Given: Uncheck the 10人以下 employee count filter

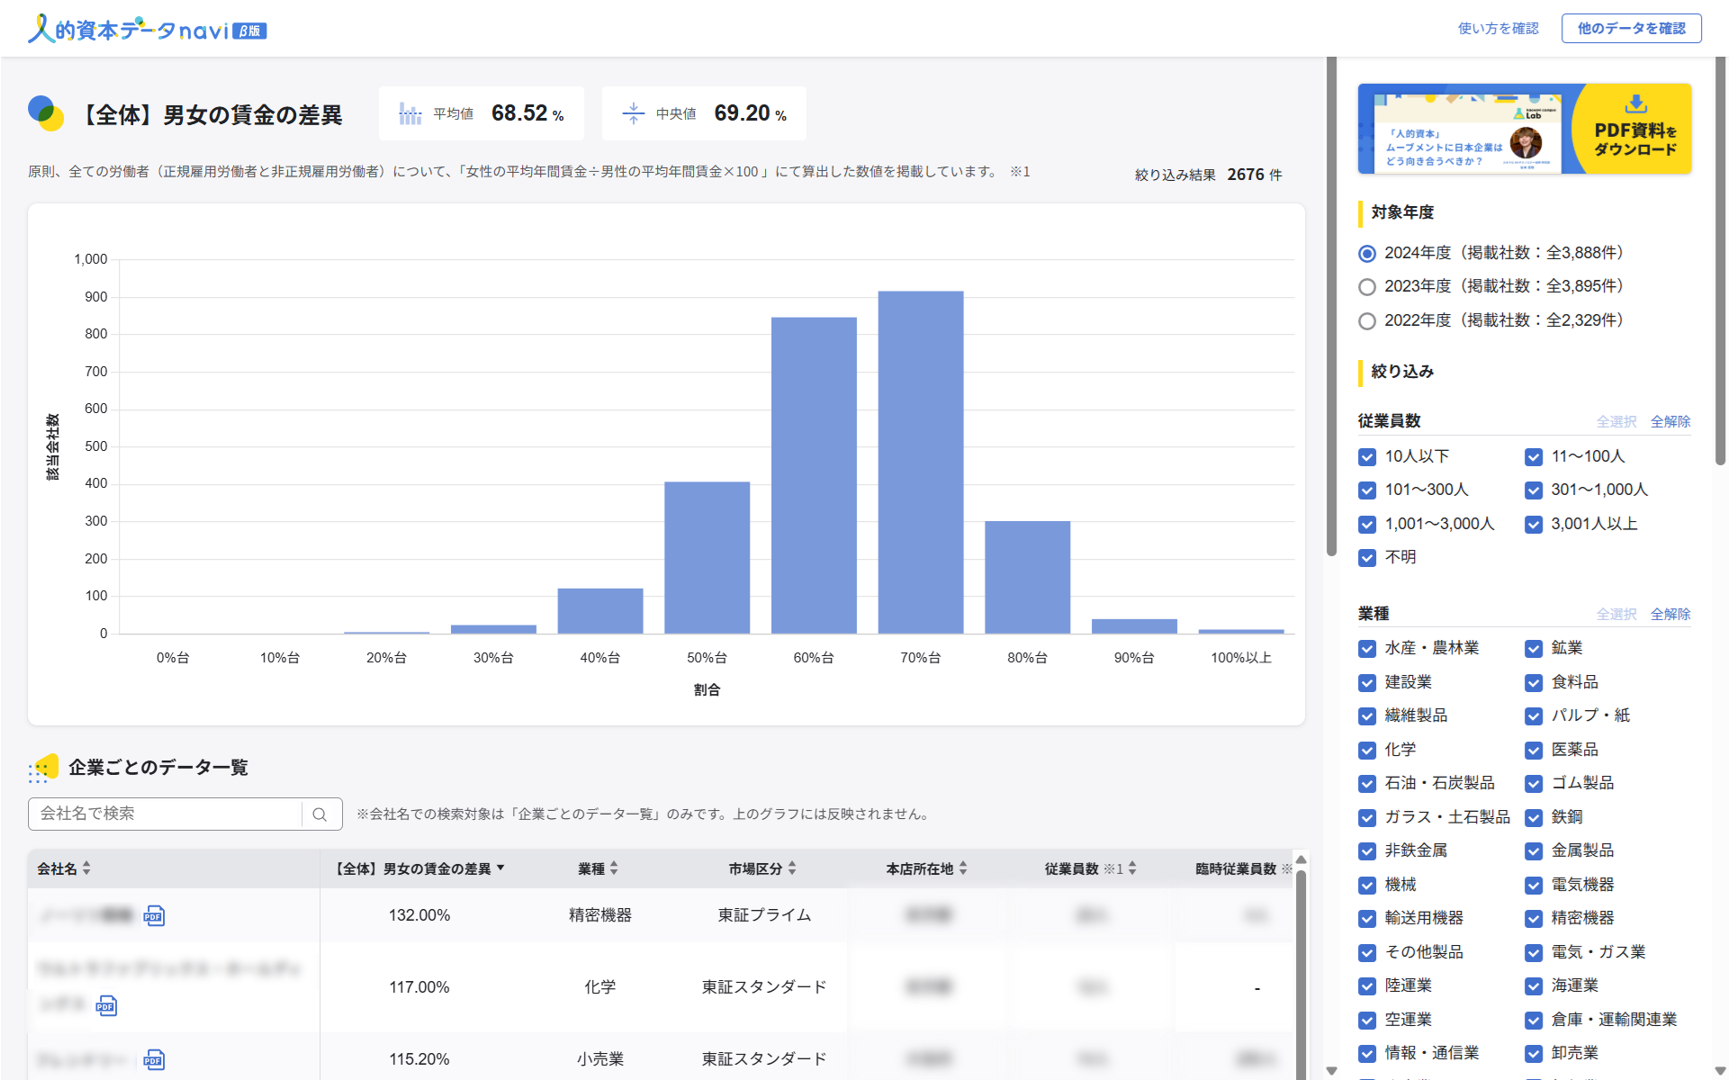Looking at the screenshot, I should point(1367,457).
